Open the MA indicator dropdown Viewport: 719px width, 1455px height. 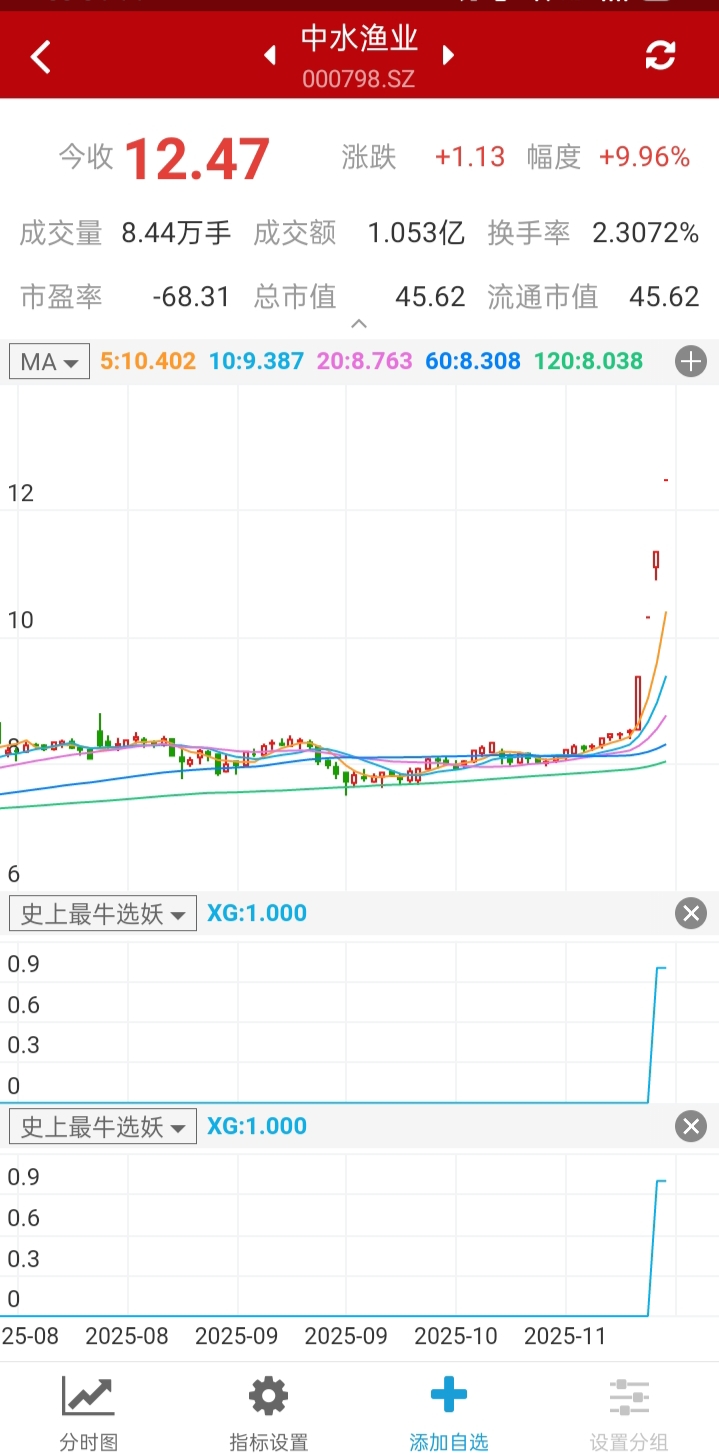click(x=49, y=361)
